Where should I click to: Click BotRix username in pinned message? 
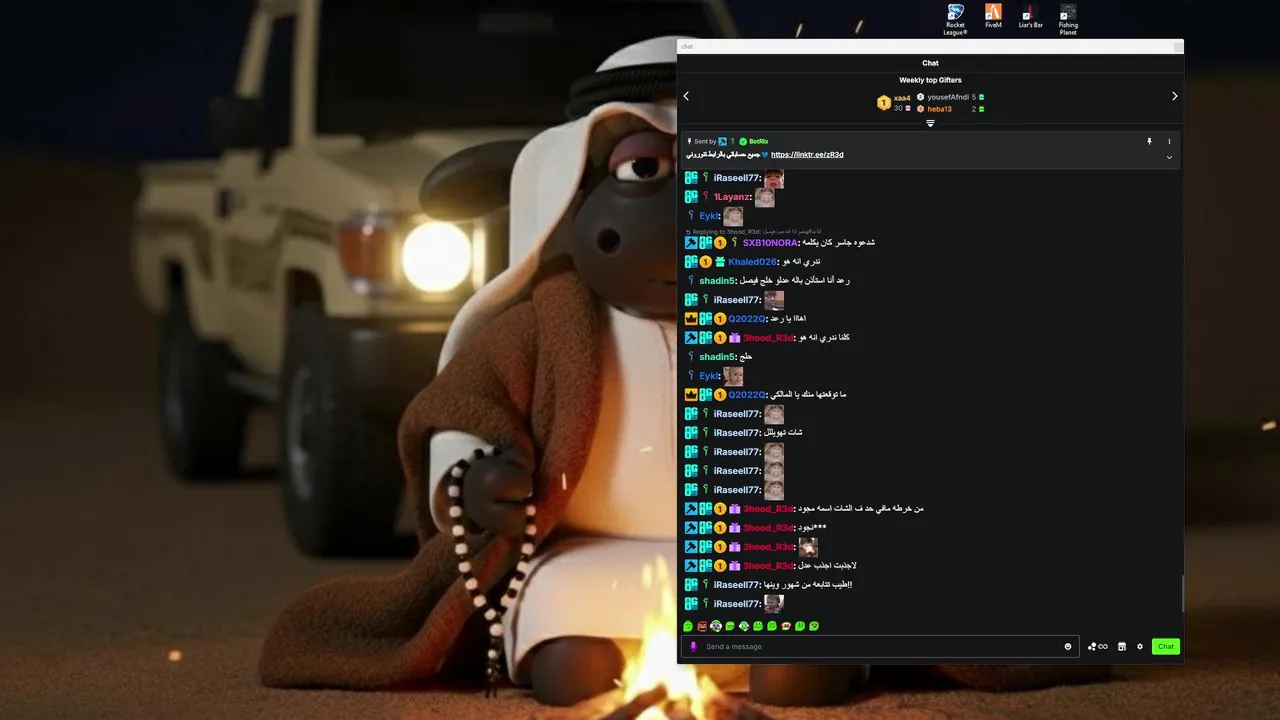(758, 141)
